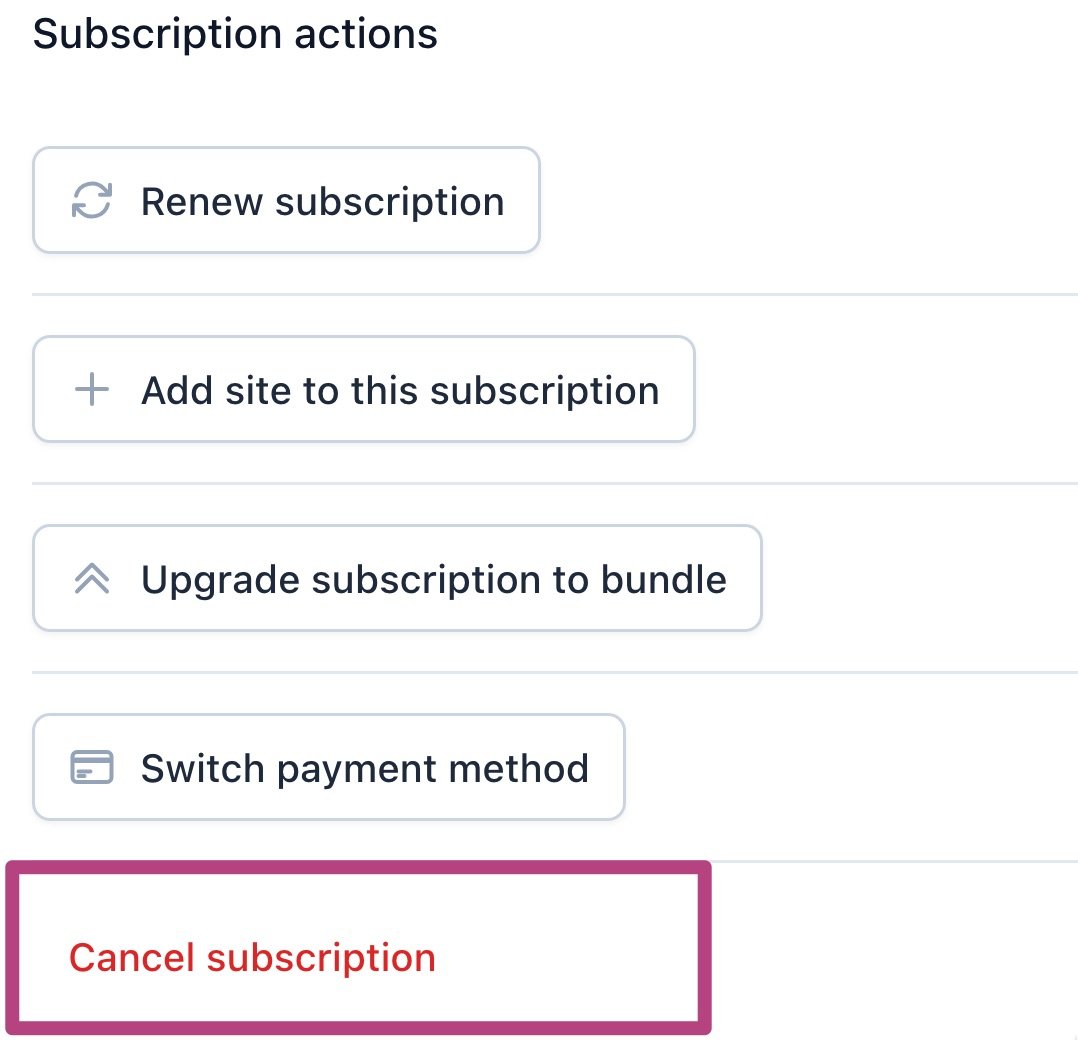Click the Upgrade subscription to bundle label

434,578
